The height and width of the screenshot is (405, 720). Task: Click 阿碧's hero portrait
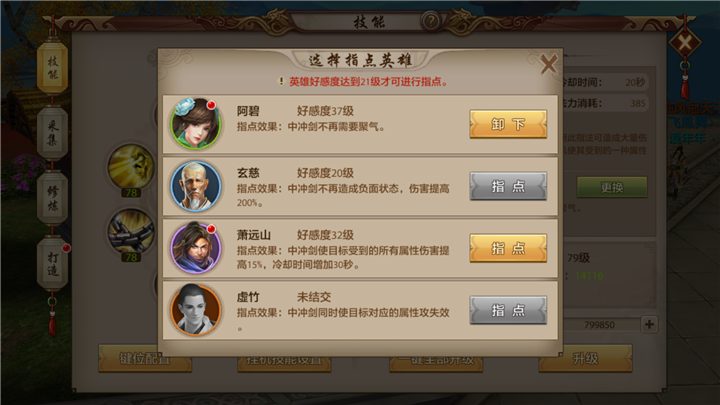point(196,124)
